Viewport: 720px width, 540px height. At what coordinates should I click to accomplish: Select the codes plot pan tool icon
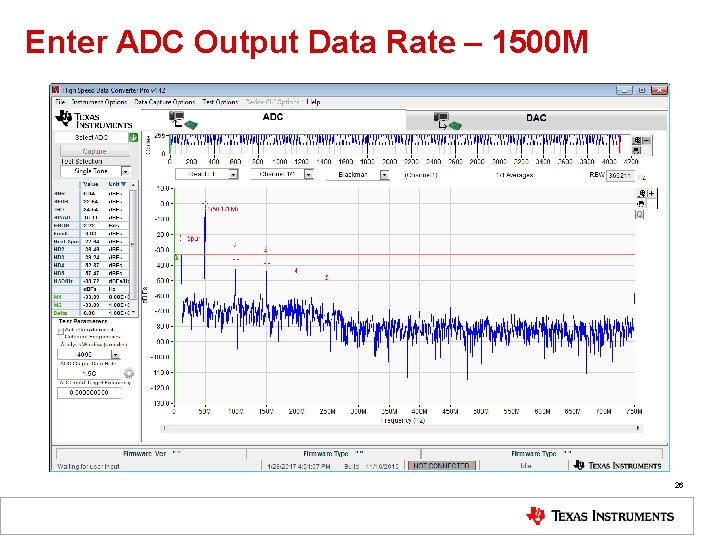coord(636,150)
